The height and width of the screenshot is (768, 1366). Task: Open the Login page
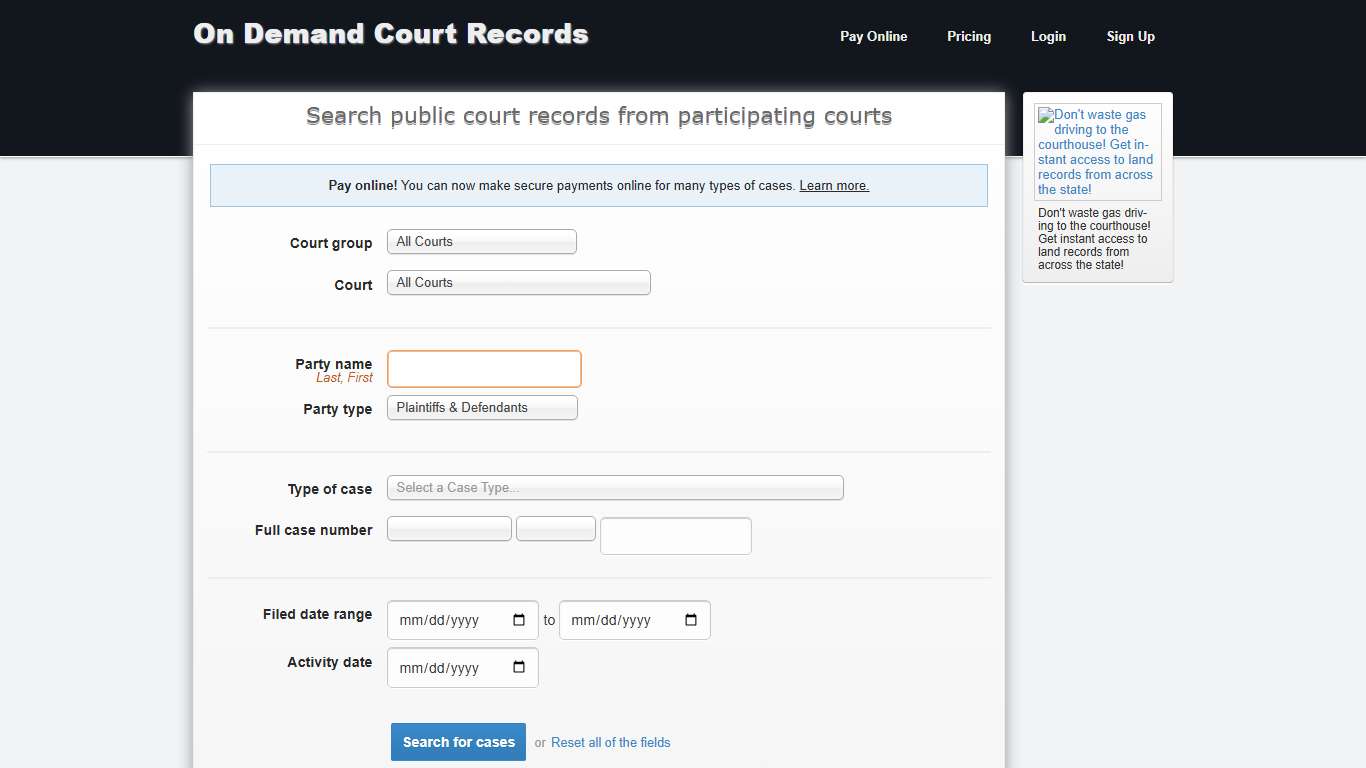(1048, 36)
